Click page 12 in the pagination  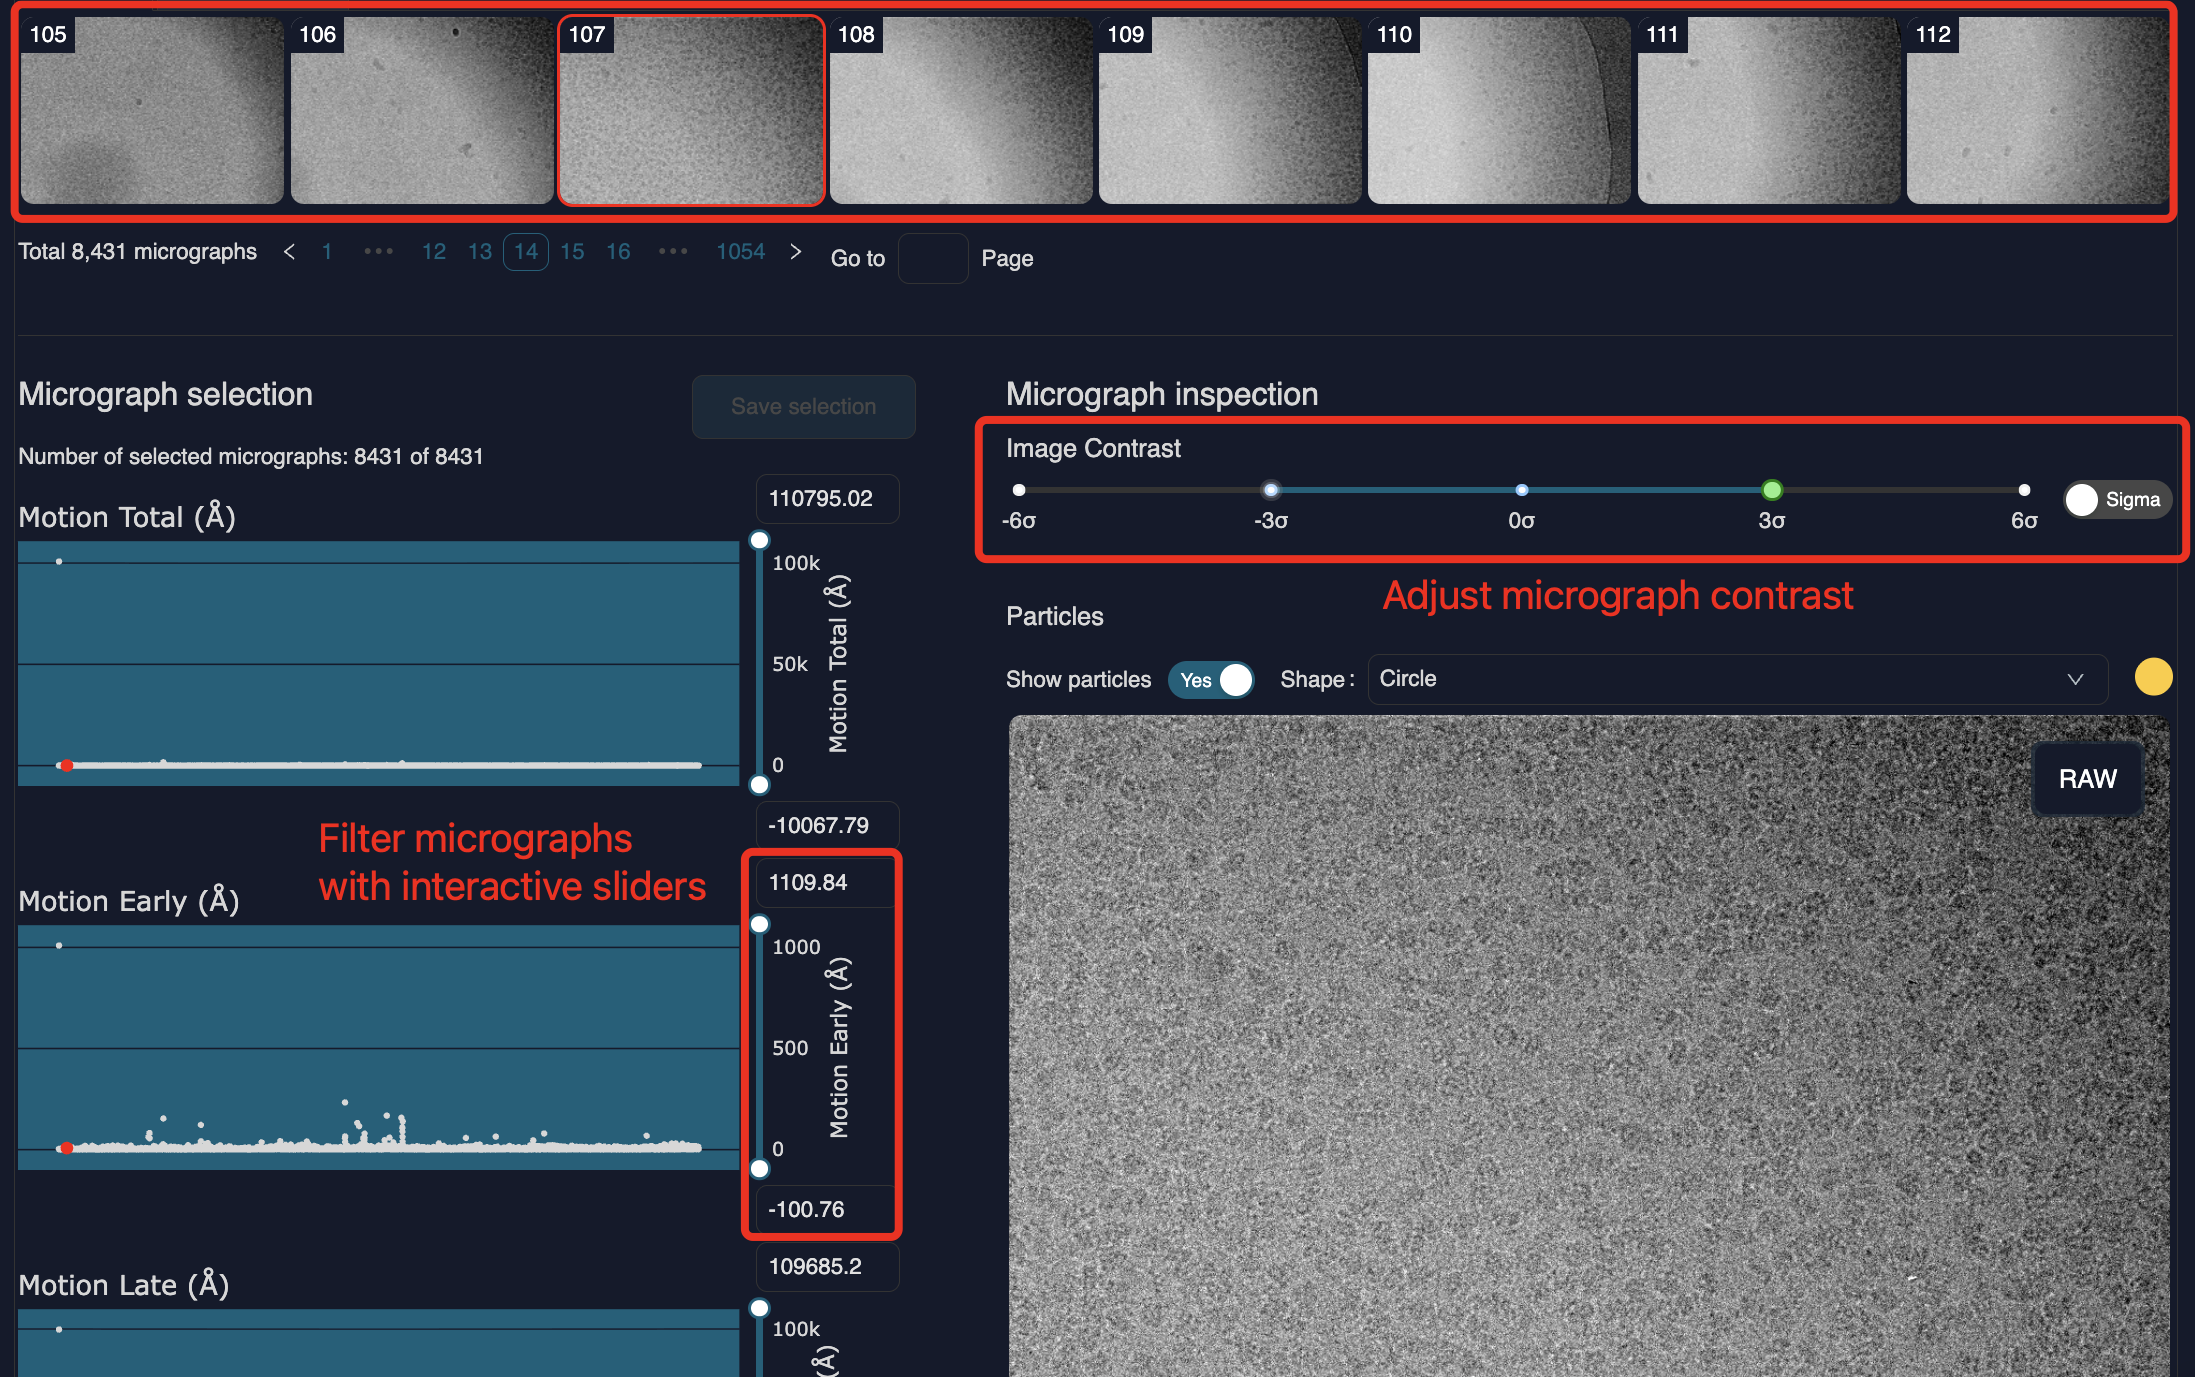point(433,252)
